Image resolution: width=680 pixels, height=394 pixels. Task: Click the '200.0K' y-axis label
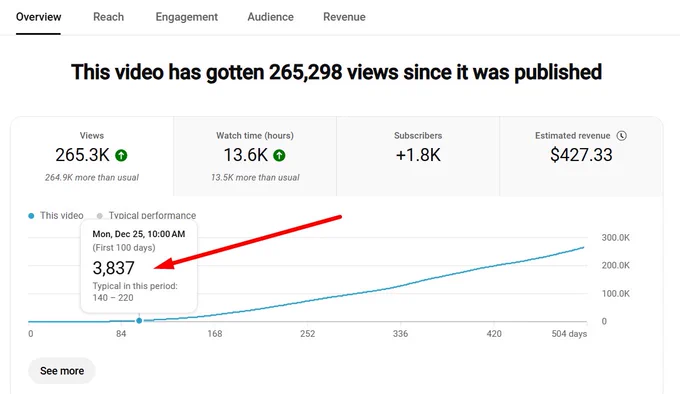pos(615,265)
